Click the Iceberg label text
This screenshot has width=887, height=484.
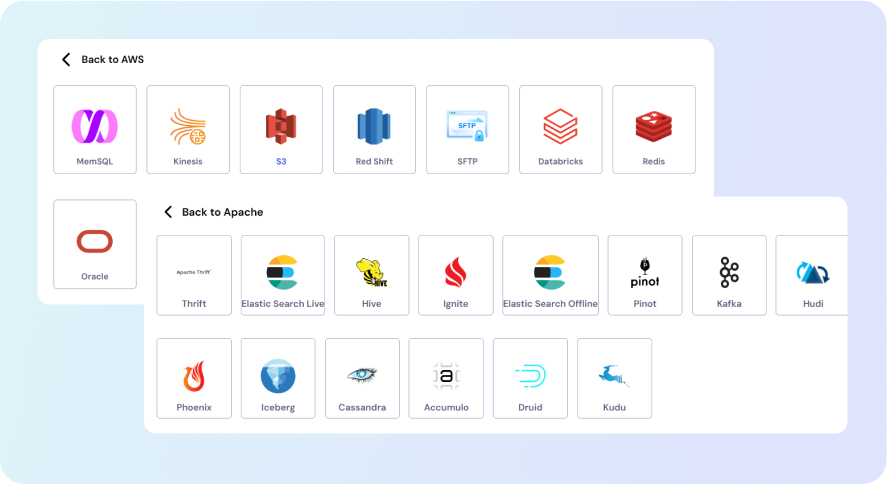(x=278, y=408)
